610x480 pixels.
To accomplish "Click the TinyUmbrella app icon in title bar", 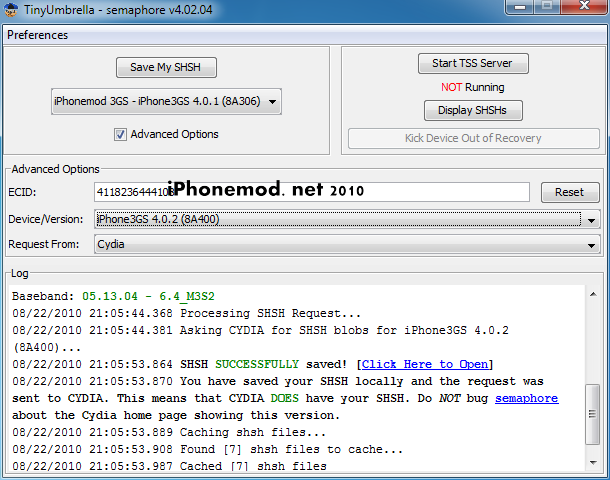I will pyautogui.click(x=11, y=9).
